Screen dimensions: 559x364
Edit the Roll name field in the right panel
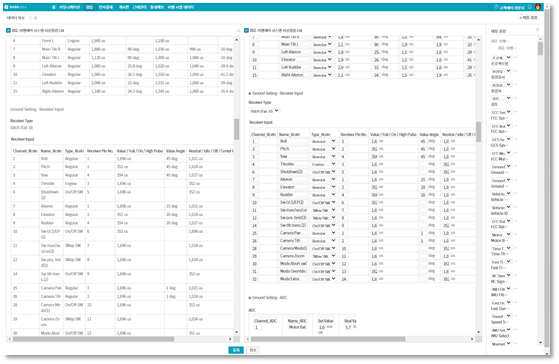(293, 141)
